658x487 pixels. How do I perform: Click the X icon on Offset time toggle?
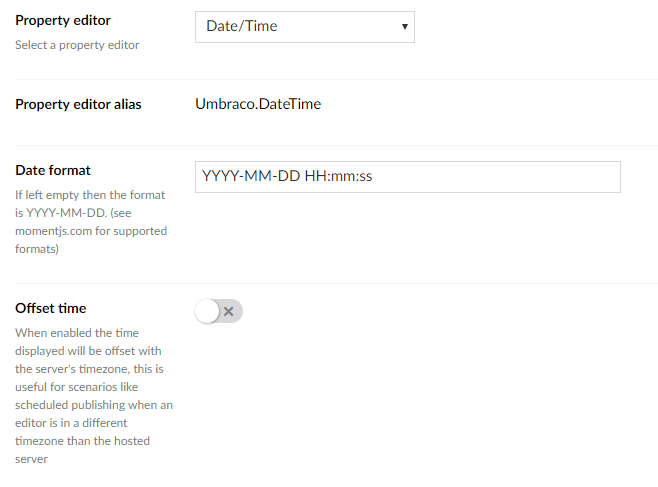(229, 311)
